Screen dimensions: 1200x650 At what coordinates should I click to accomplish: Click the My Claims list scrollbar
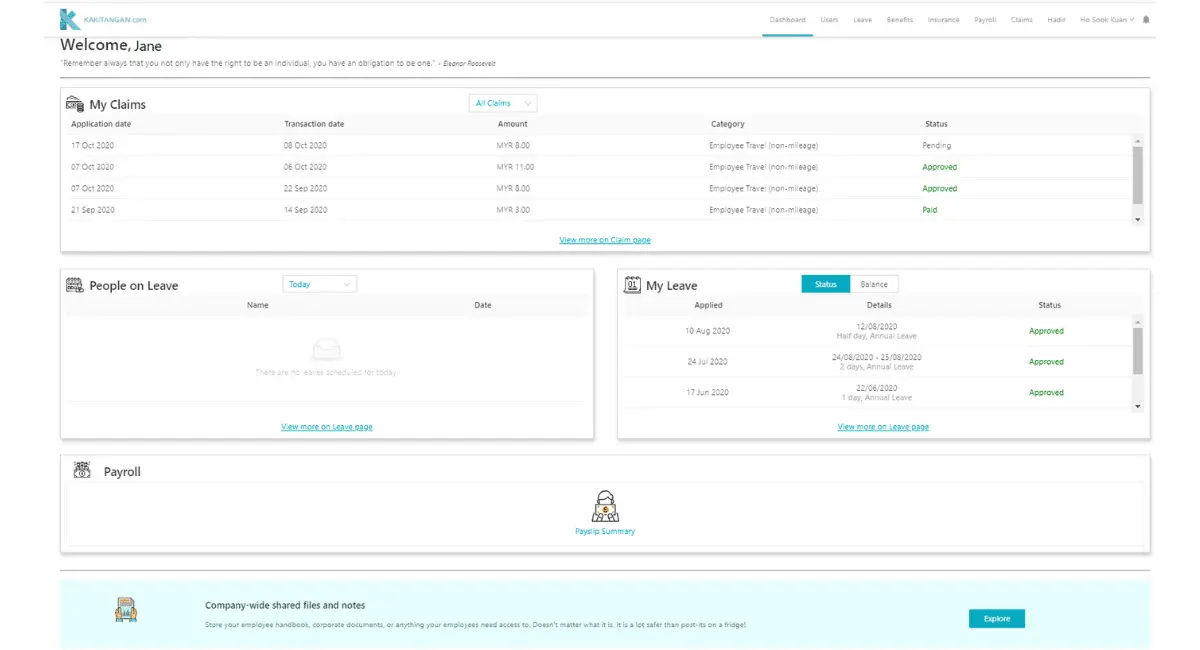(1137, 175)
